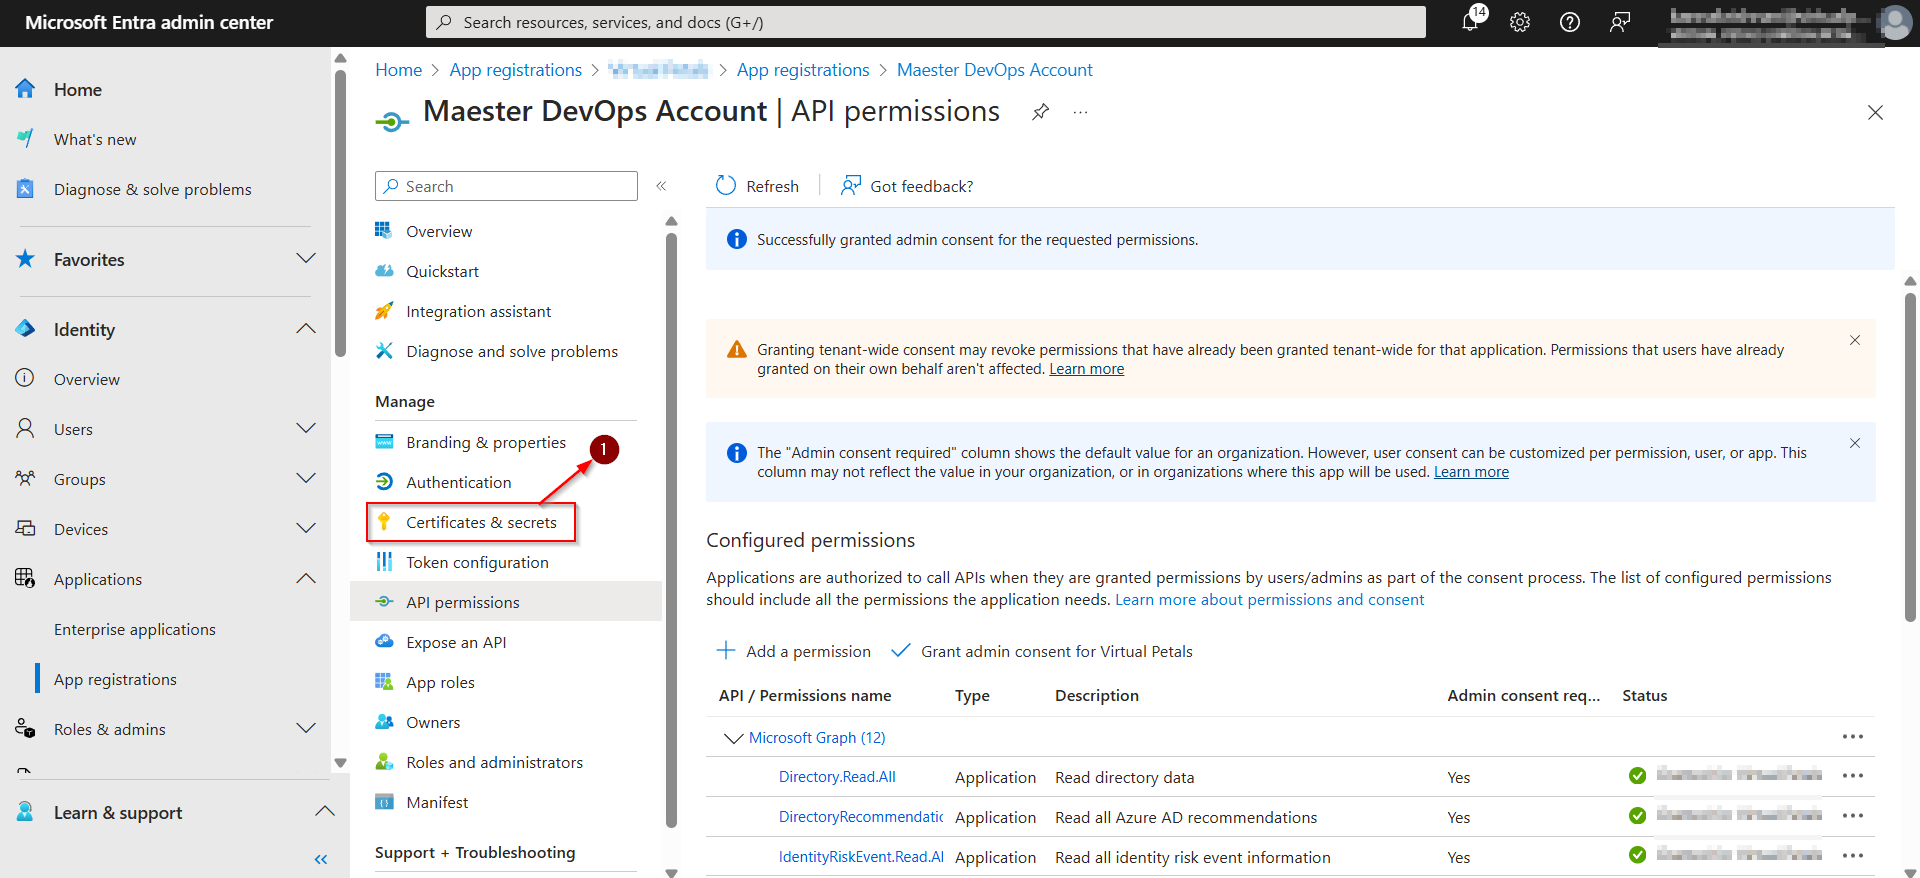Click Add a permission
This screenshot has height=878, width=1920.
(x=794, y=651)
